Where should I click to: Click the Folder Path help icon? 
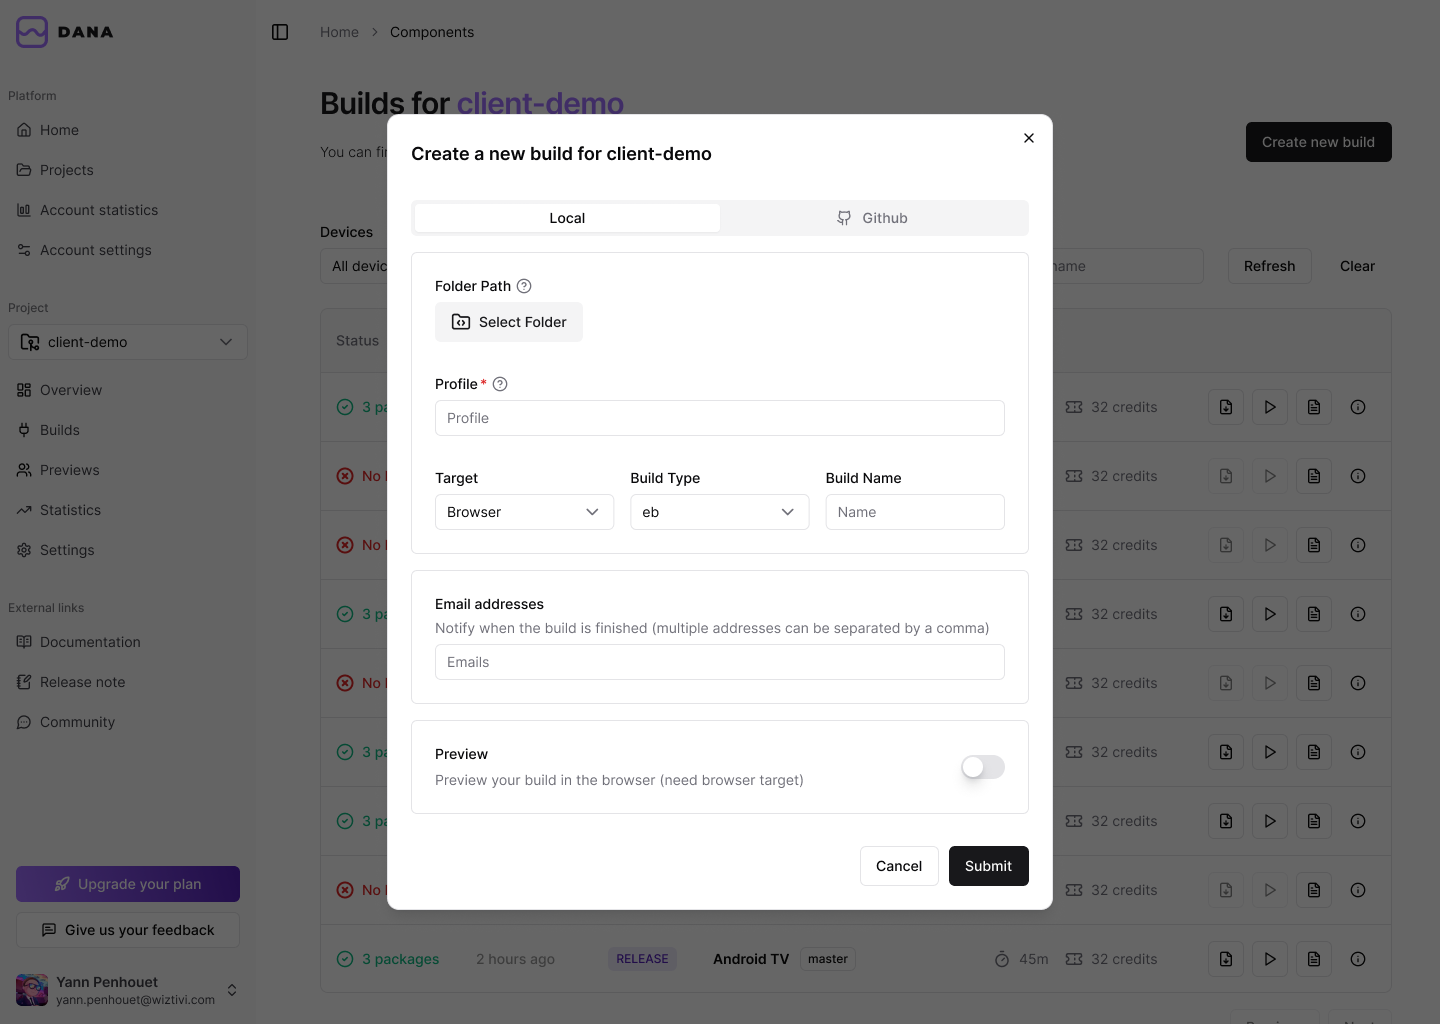pyautogui.click(x=524, y=286)
